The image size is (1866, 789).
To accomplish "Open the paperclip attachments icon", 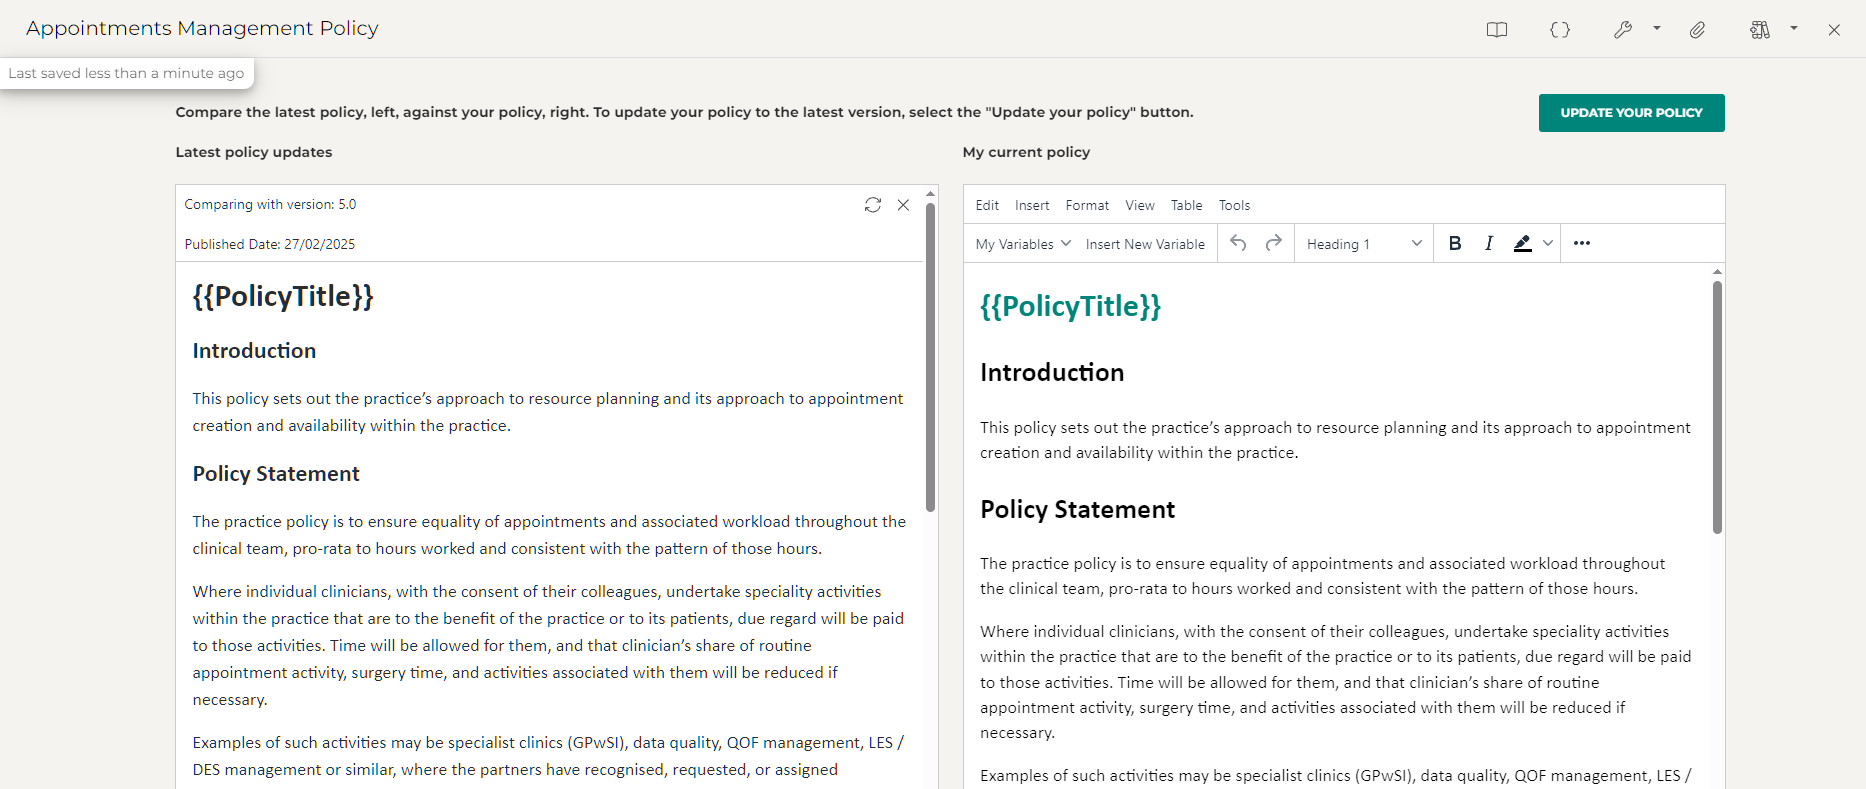I will (1697, 30).
